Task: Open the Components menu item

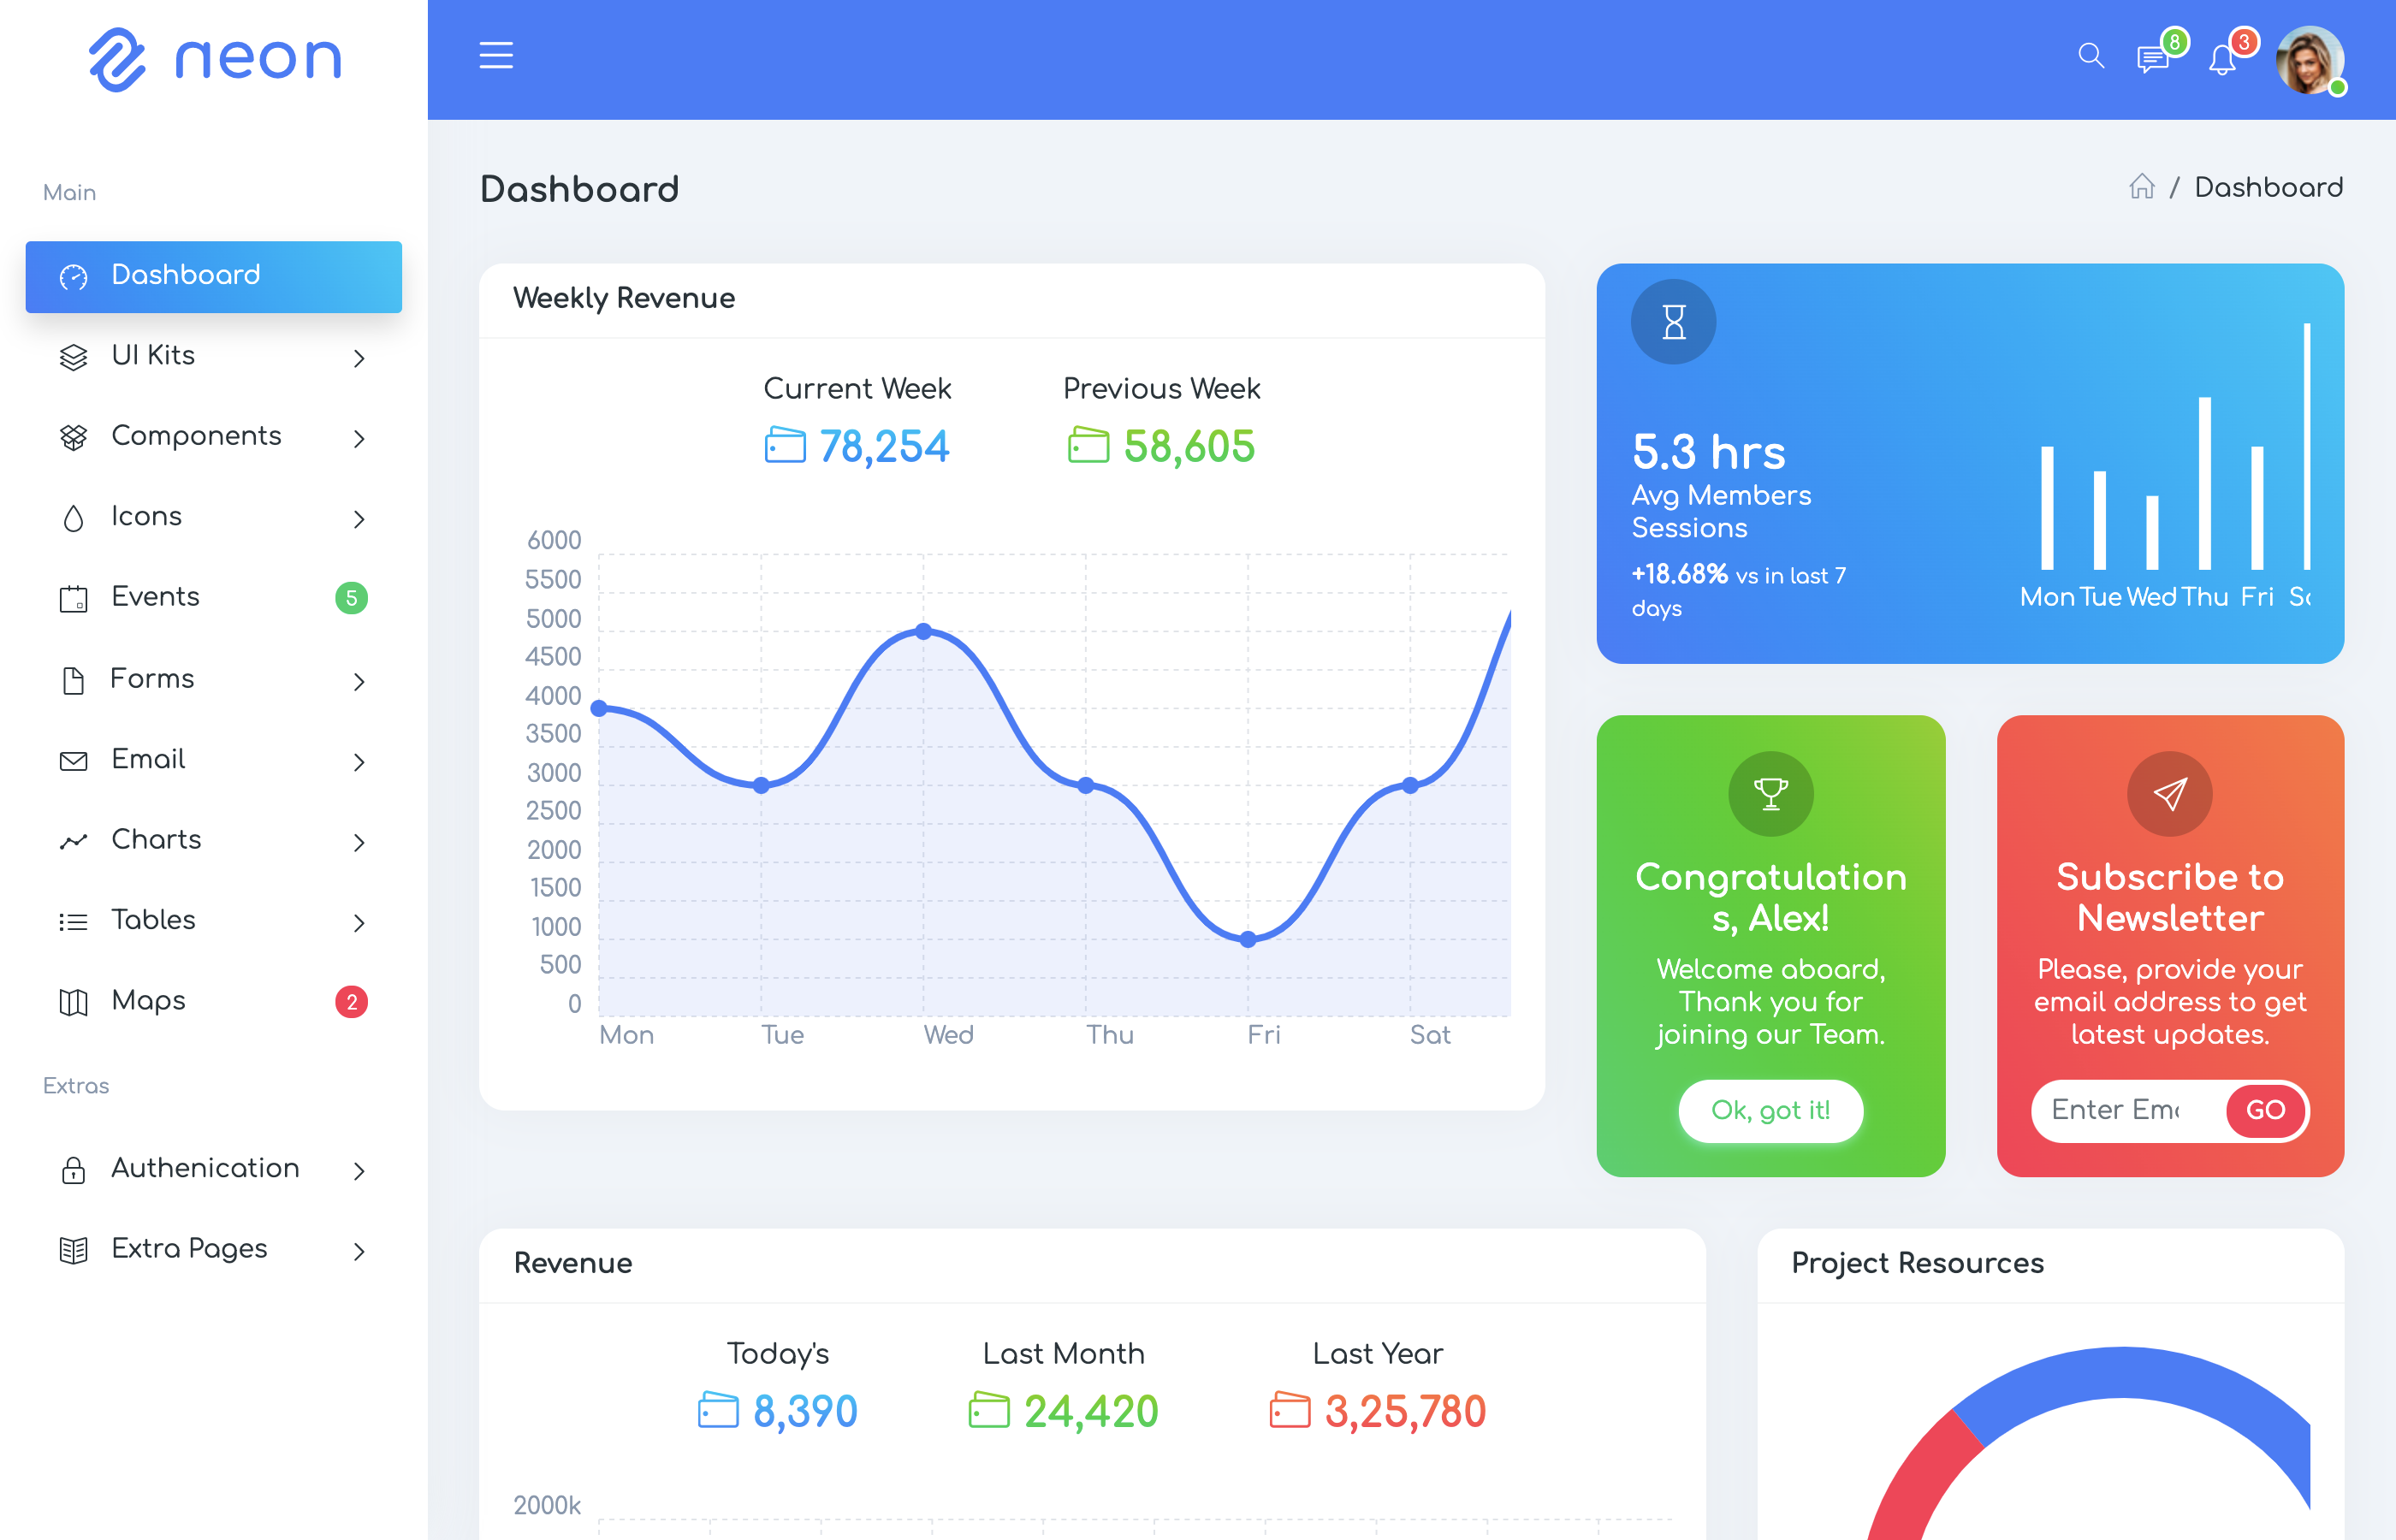Action: tap(214, 437)
